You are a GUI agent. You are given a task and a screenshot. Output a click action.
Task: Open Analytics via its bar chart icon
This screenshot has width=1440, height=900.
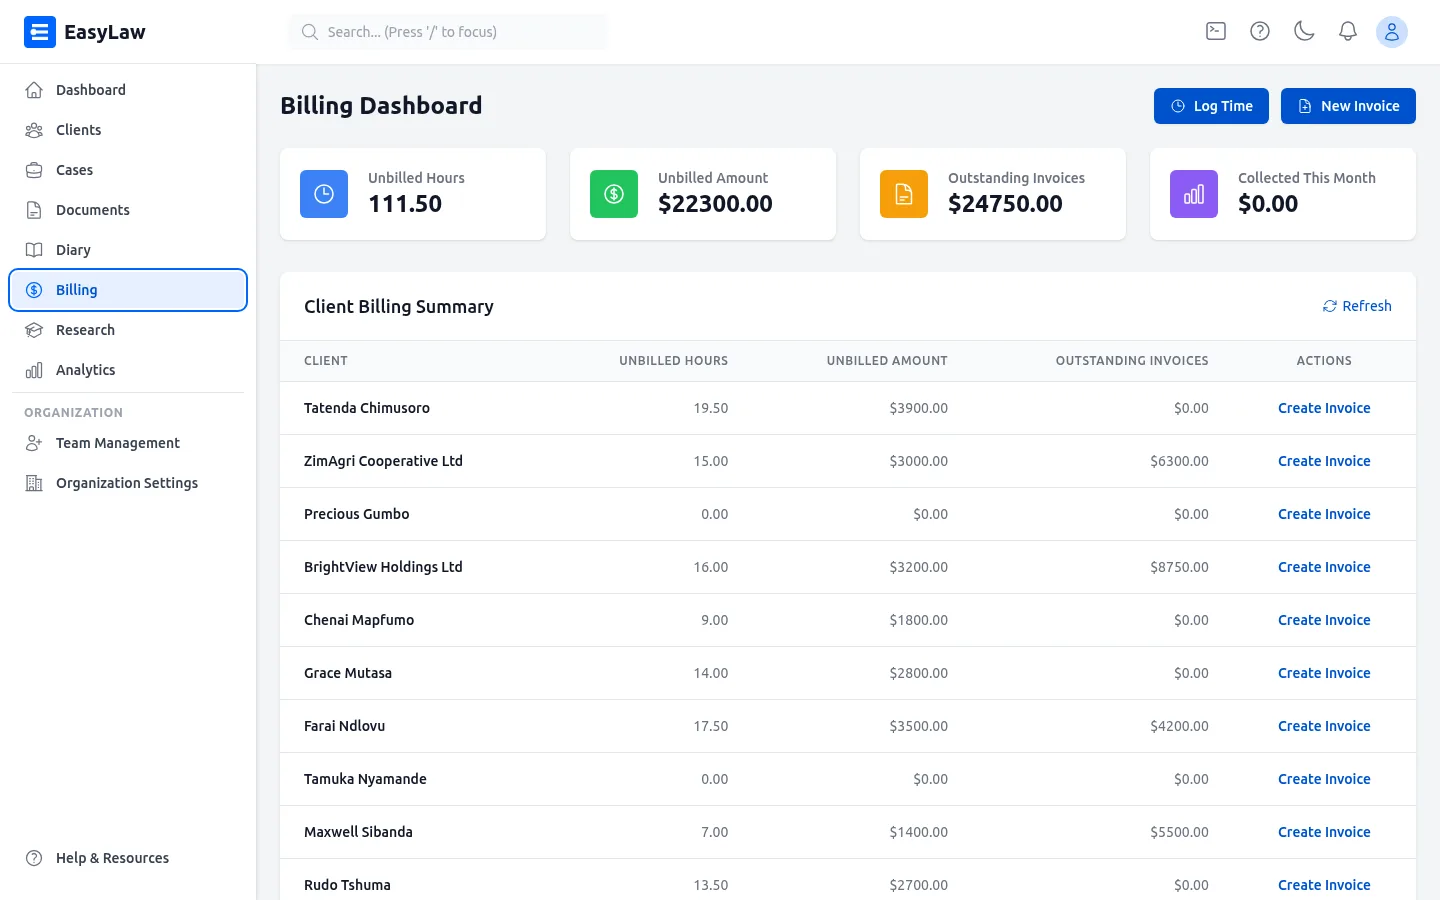point(33,370)
